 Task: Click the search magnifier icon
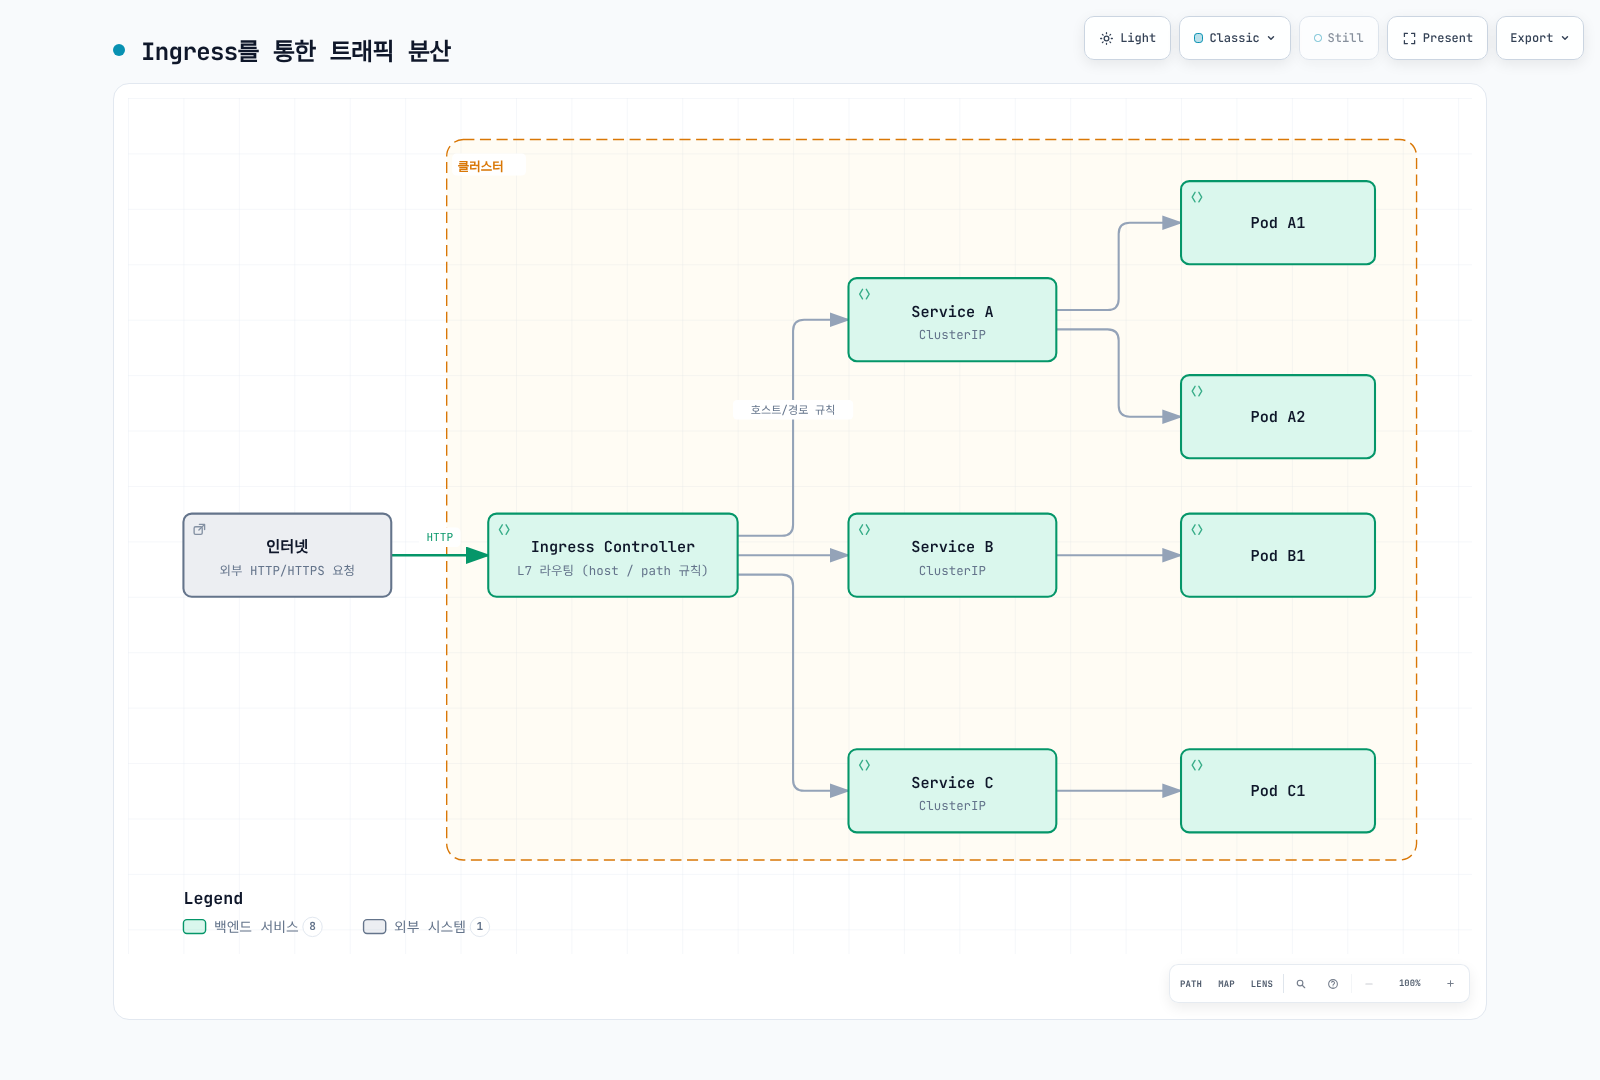tap(1301, 984)
